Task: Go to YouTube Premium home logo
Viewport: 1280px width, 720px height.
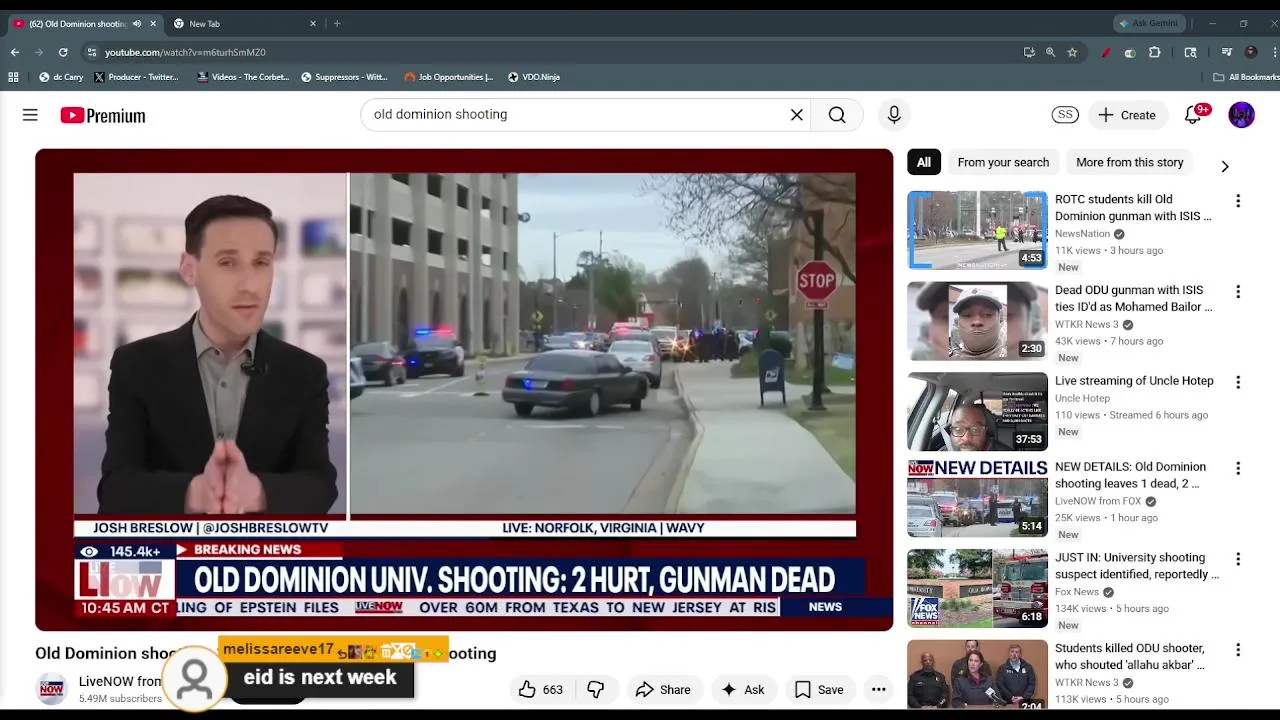Action: 103,115
